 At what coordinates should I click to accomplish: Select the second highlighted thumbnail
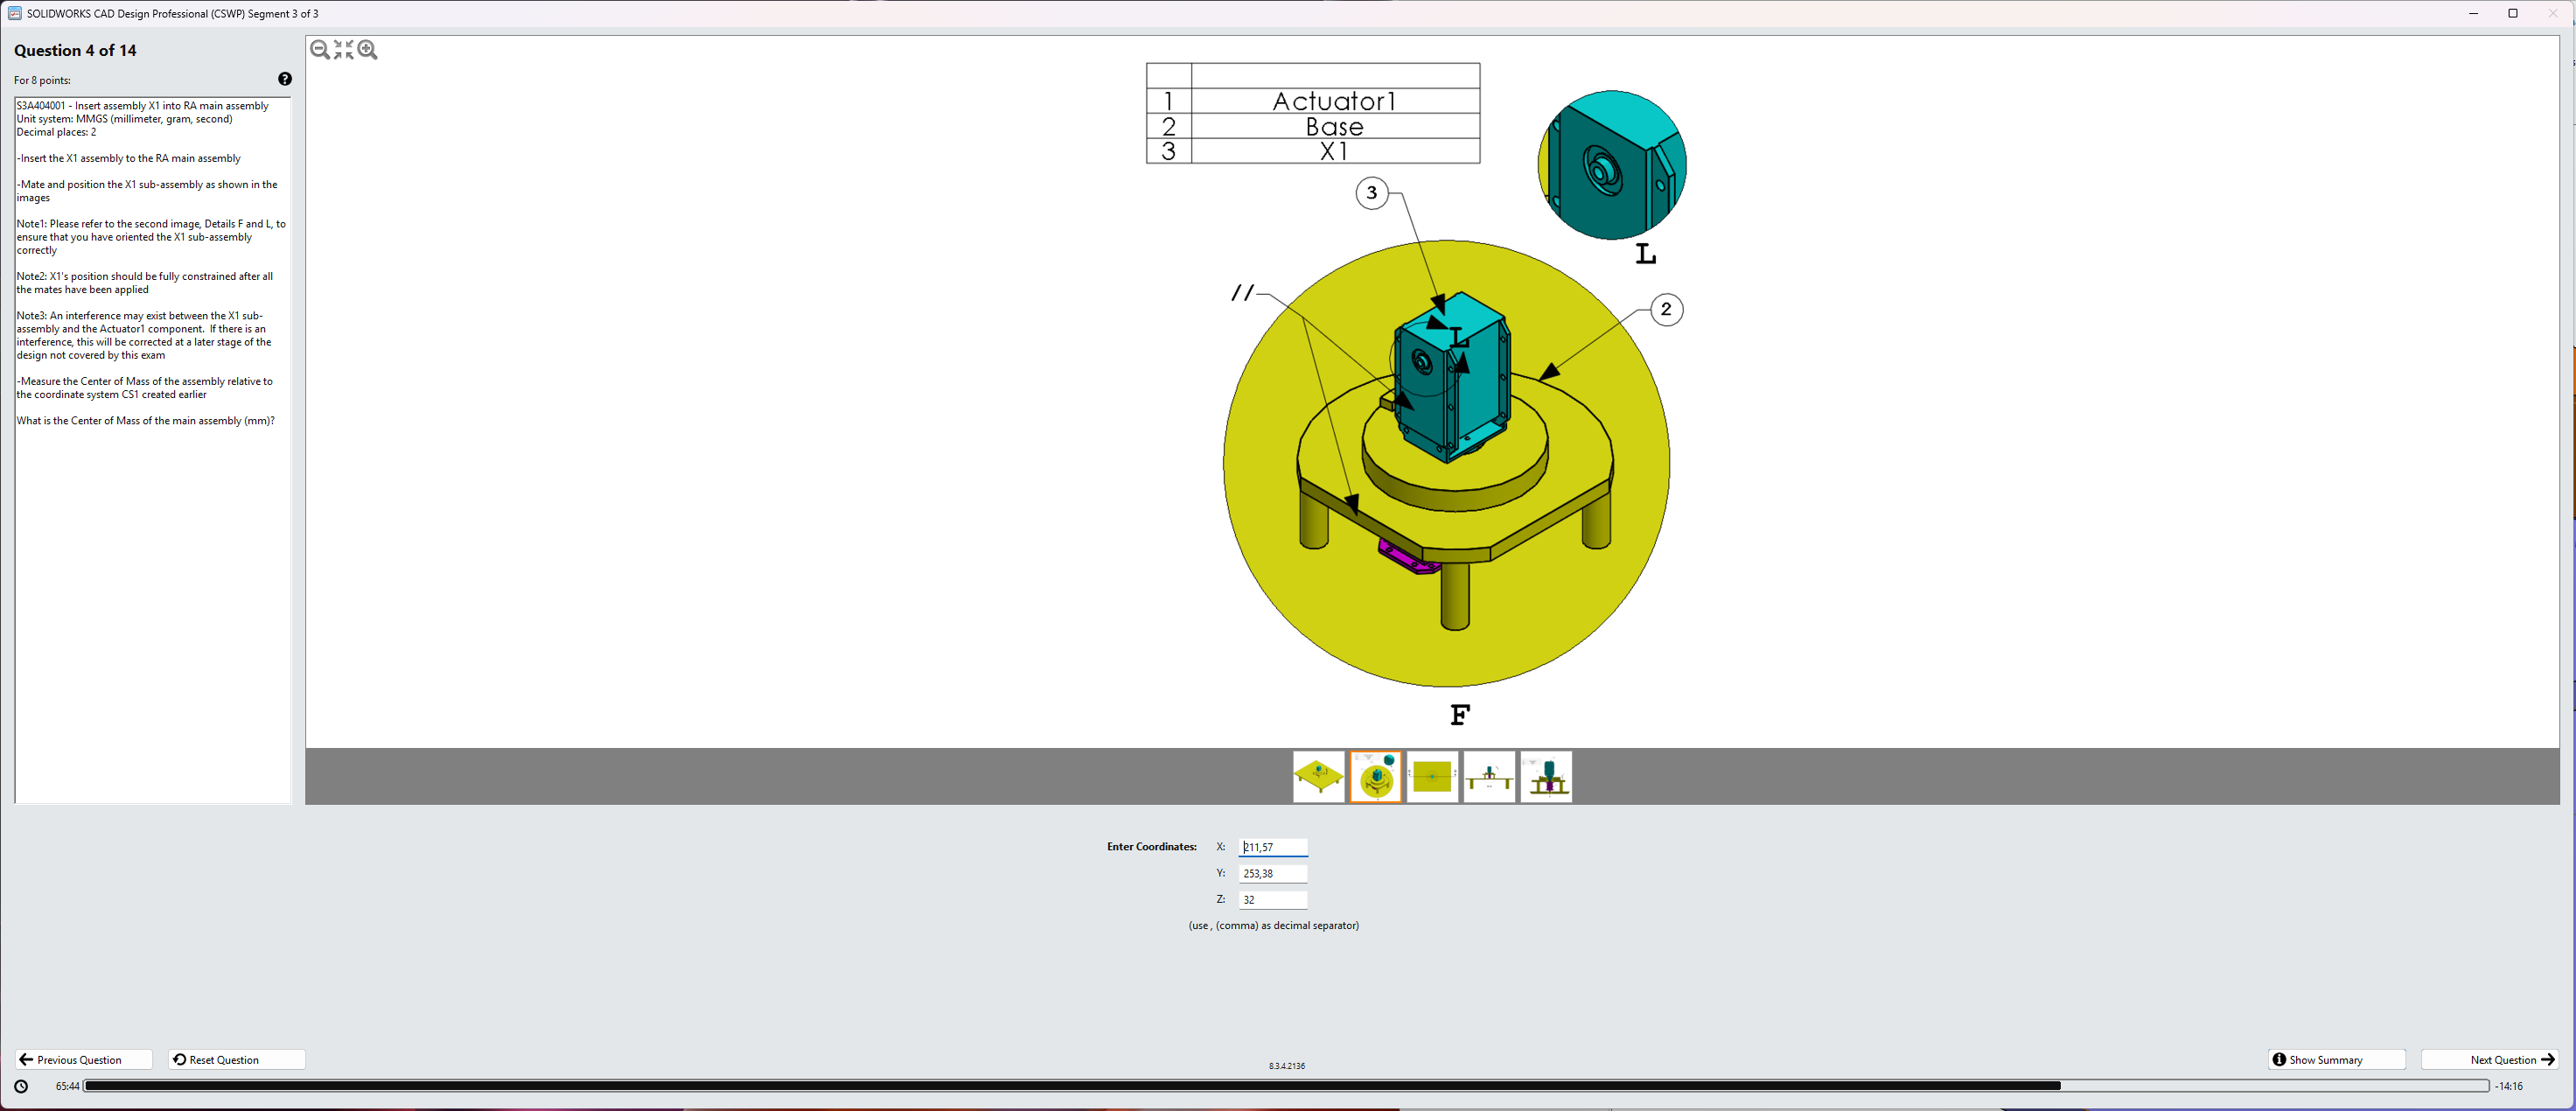(x=1375, y=776)
